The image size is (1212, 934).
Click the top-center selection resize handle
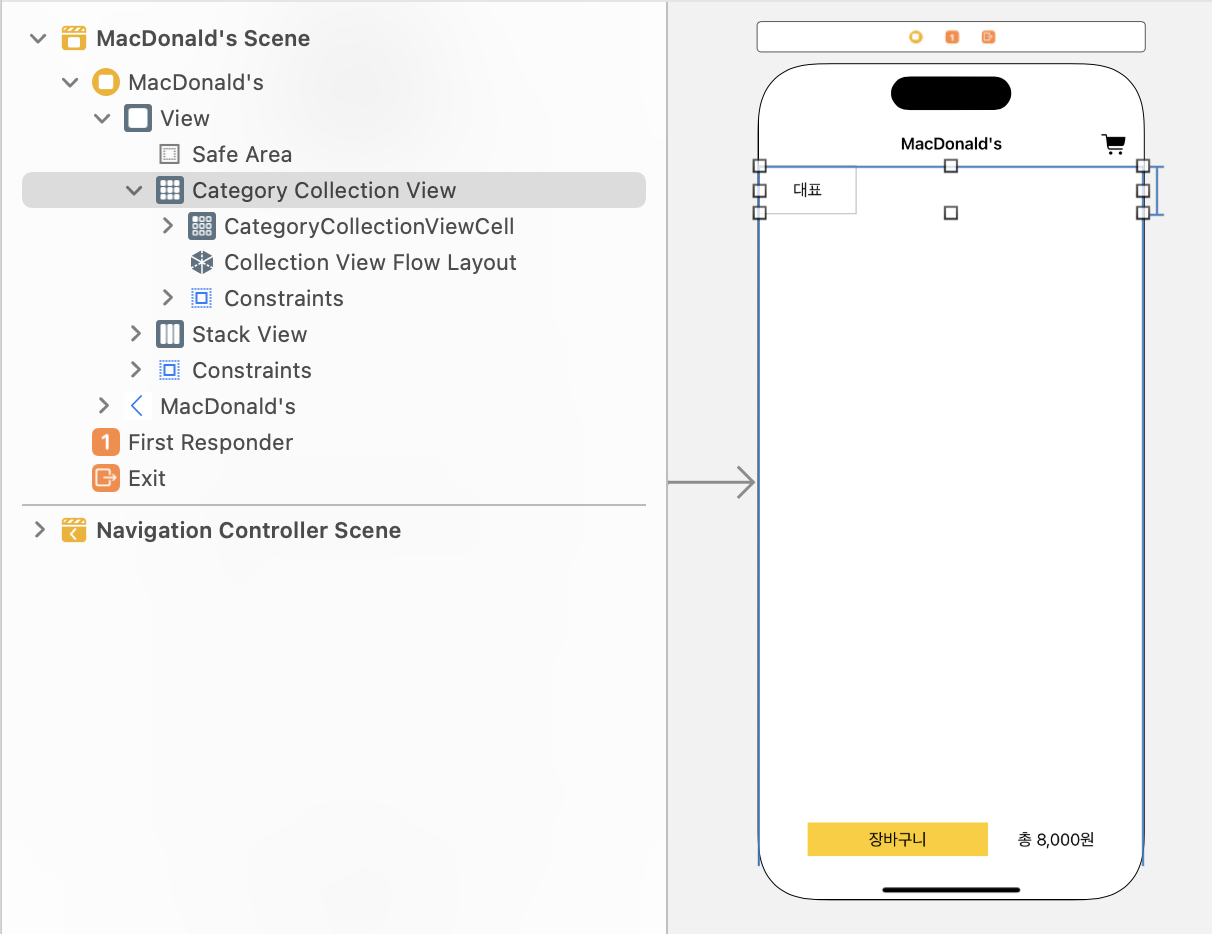(x=951, y=166)
